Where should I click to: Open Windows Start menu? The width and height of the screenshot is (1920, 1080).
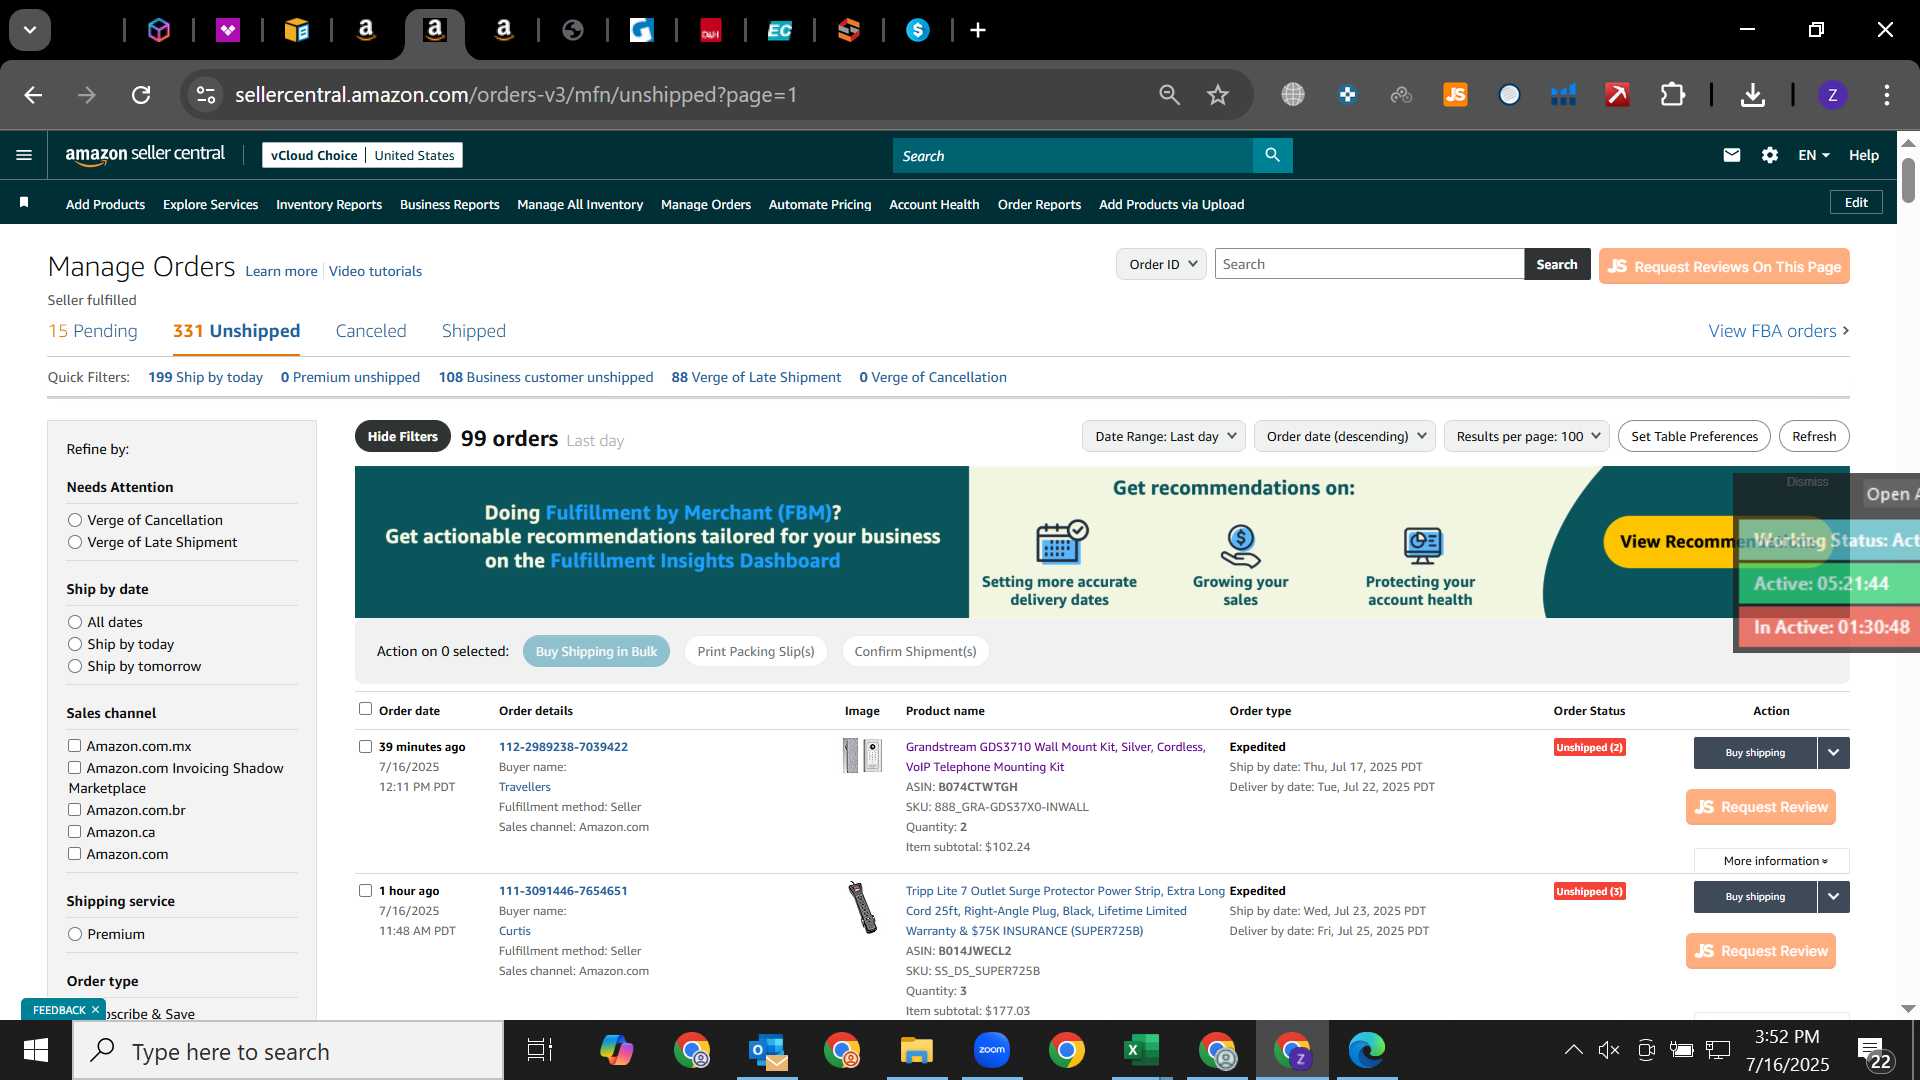(36, 1051)
